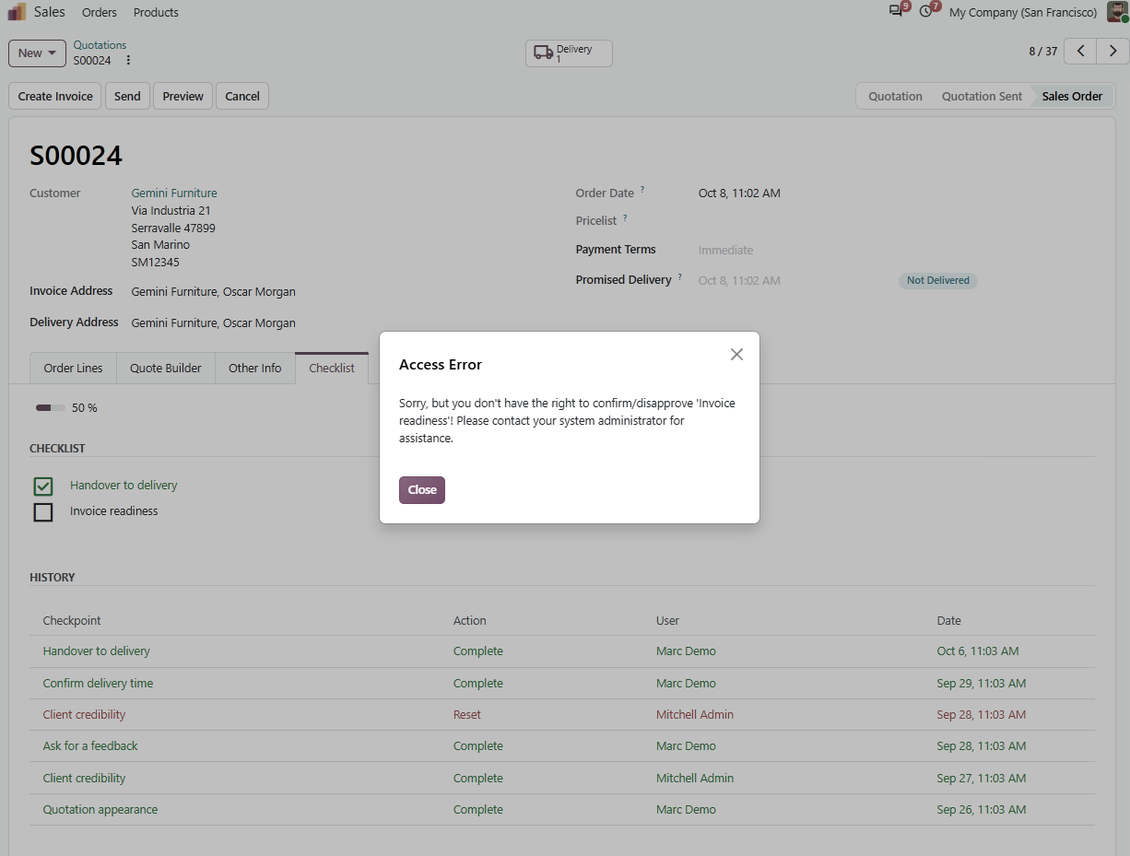Screen dimensions: 1130x856
Task: Click the S00024 order title
Action: [x=76, y=156]
